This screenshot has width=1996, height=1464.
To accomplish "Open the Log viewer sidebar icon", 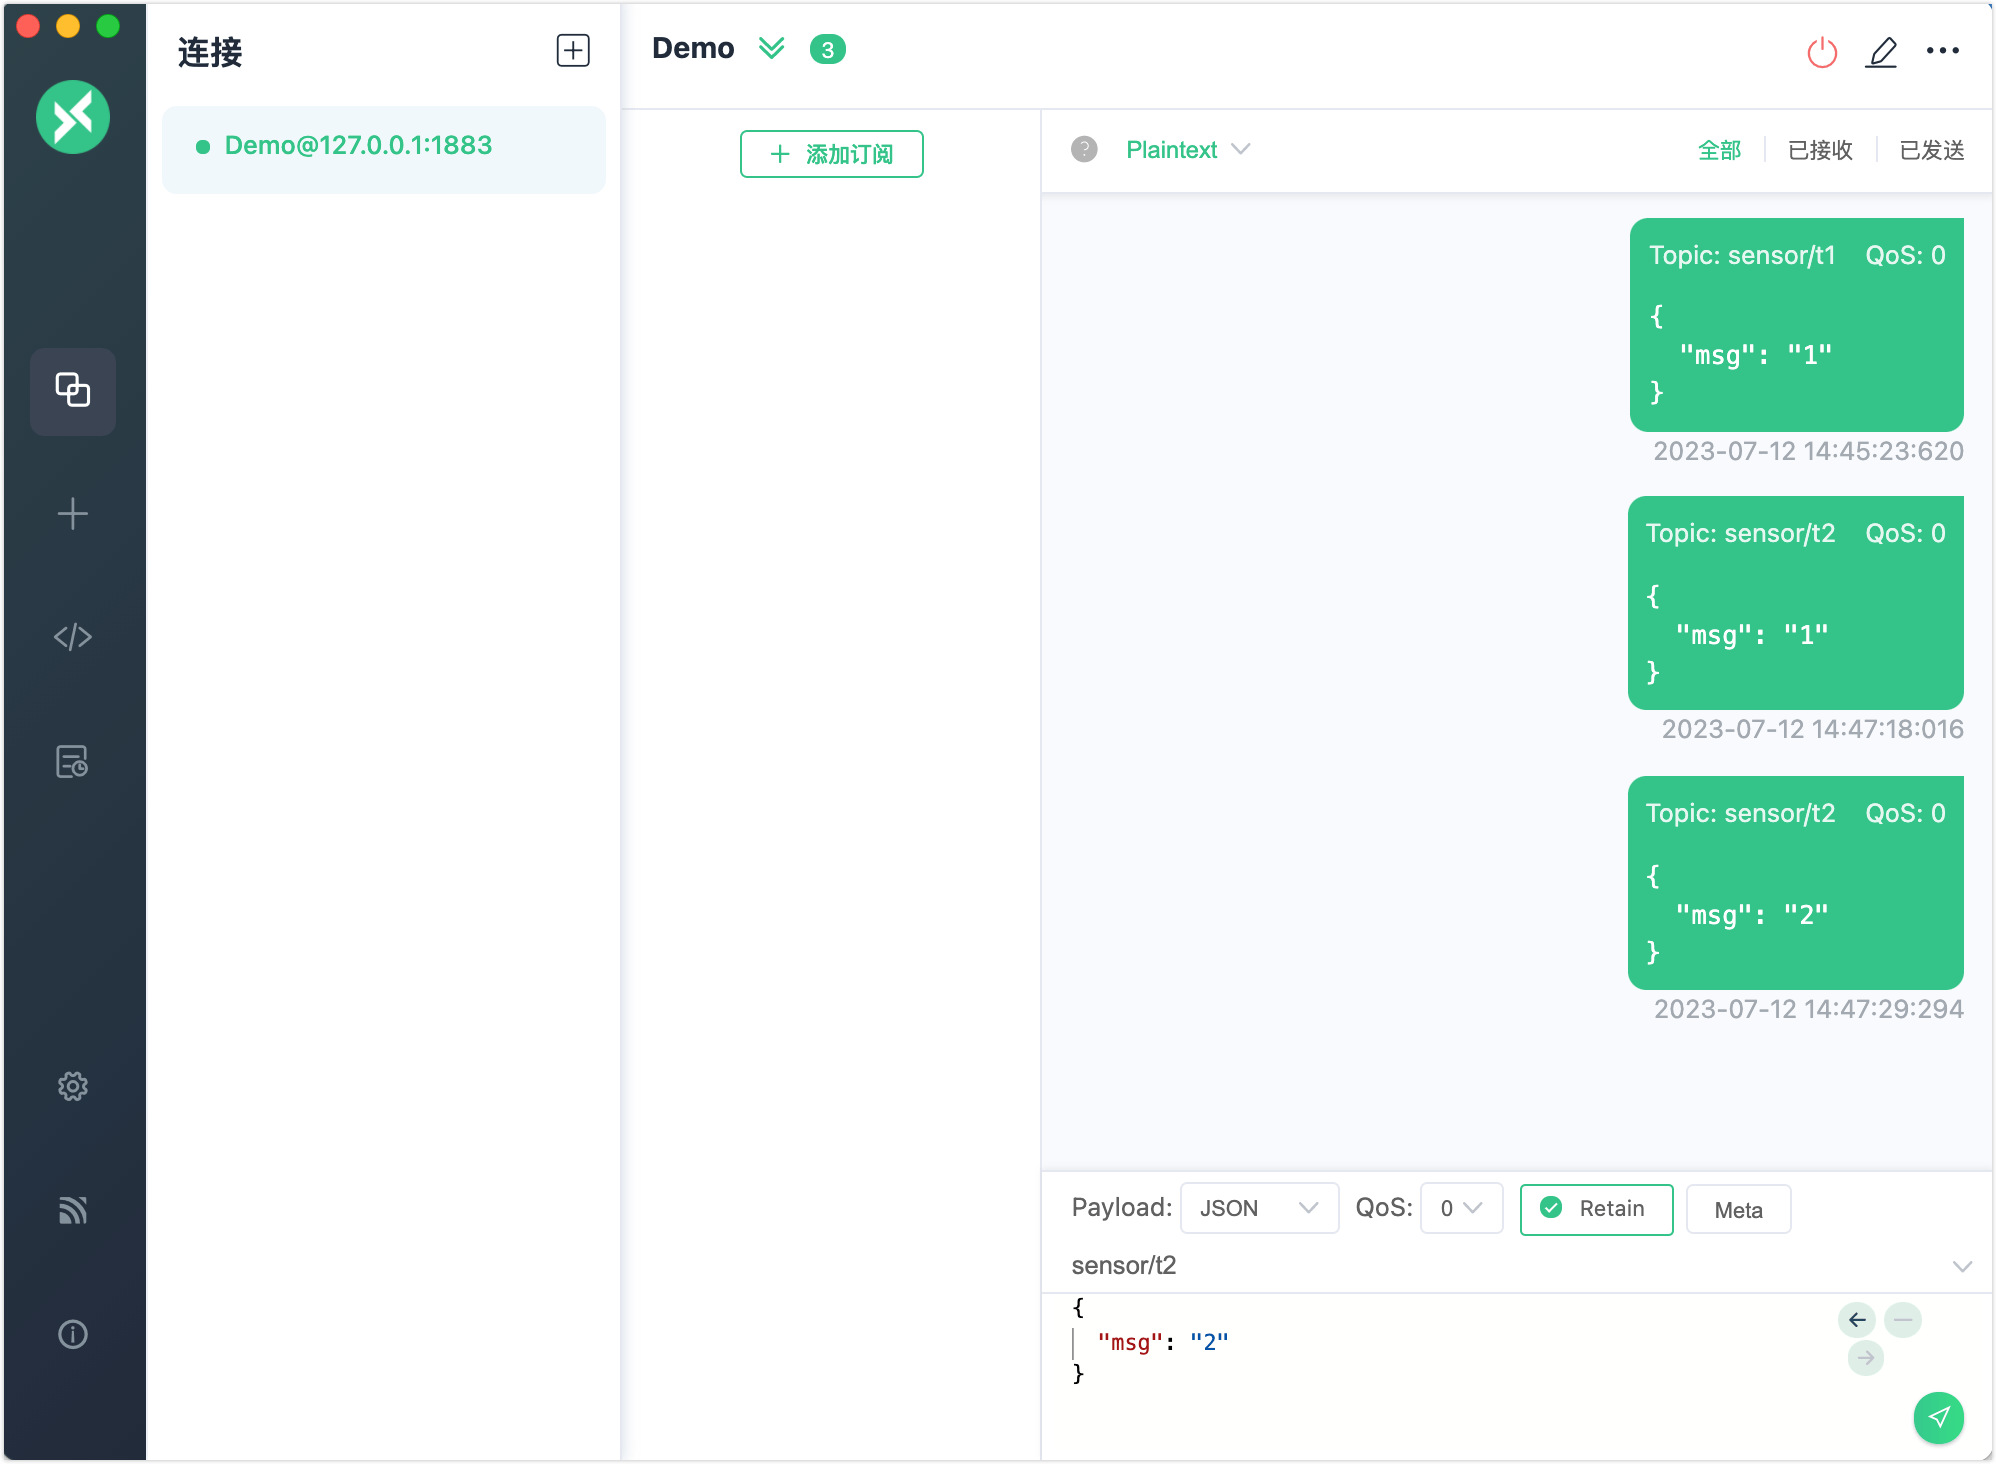I will [72, 762].
